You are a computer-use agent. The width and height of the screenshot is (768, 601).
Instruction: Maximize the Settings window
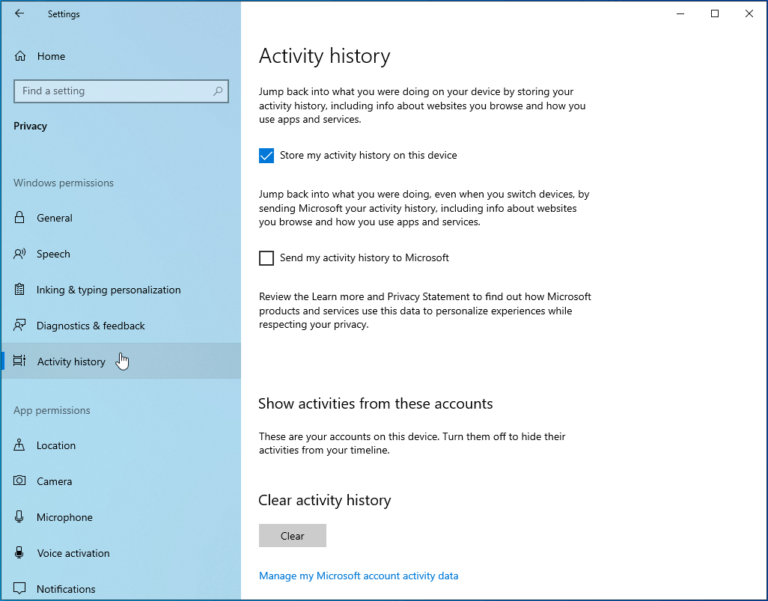click(x=715, y=14)
